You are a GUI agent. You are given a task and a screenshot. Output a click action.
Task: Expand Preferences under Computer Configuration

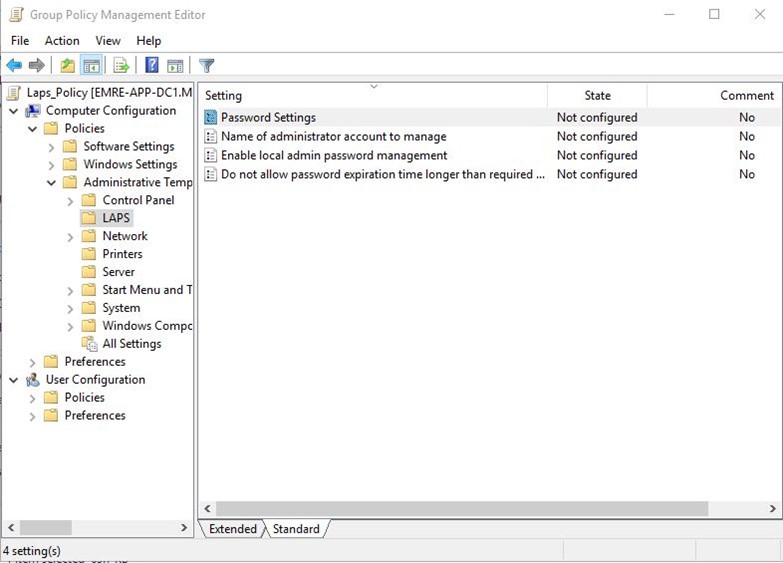[33, 362]
